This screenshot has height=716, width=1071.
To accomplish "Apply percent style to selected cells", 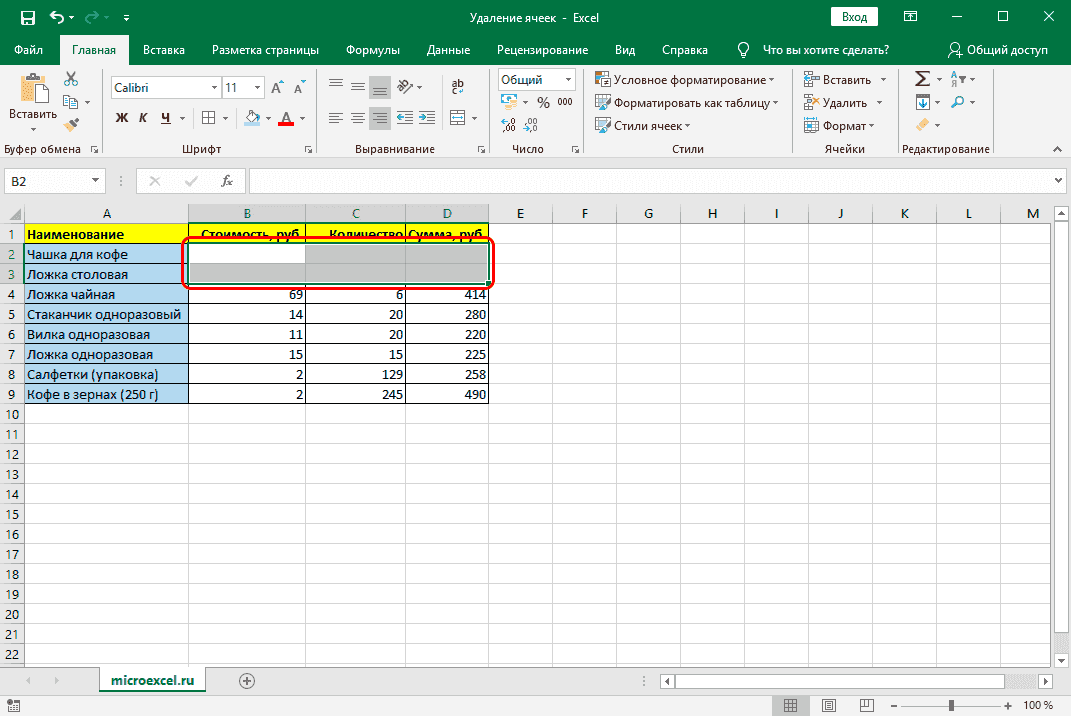I will [543, 102].
